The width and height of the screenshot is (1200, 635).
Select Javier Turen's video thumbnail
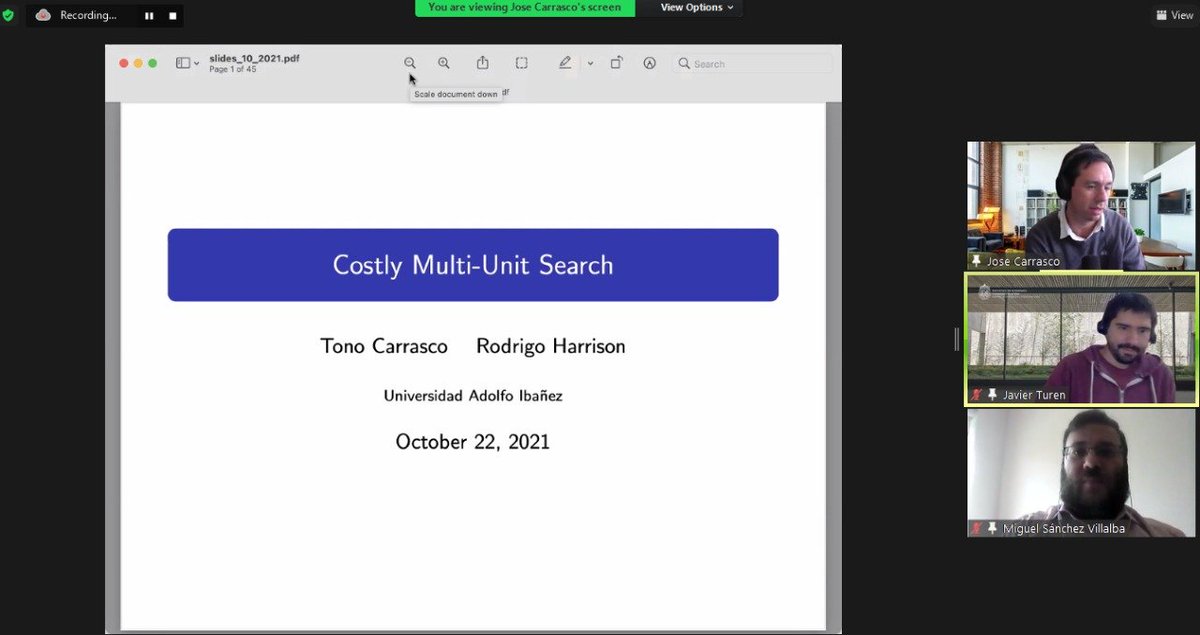point(1081,339)
